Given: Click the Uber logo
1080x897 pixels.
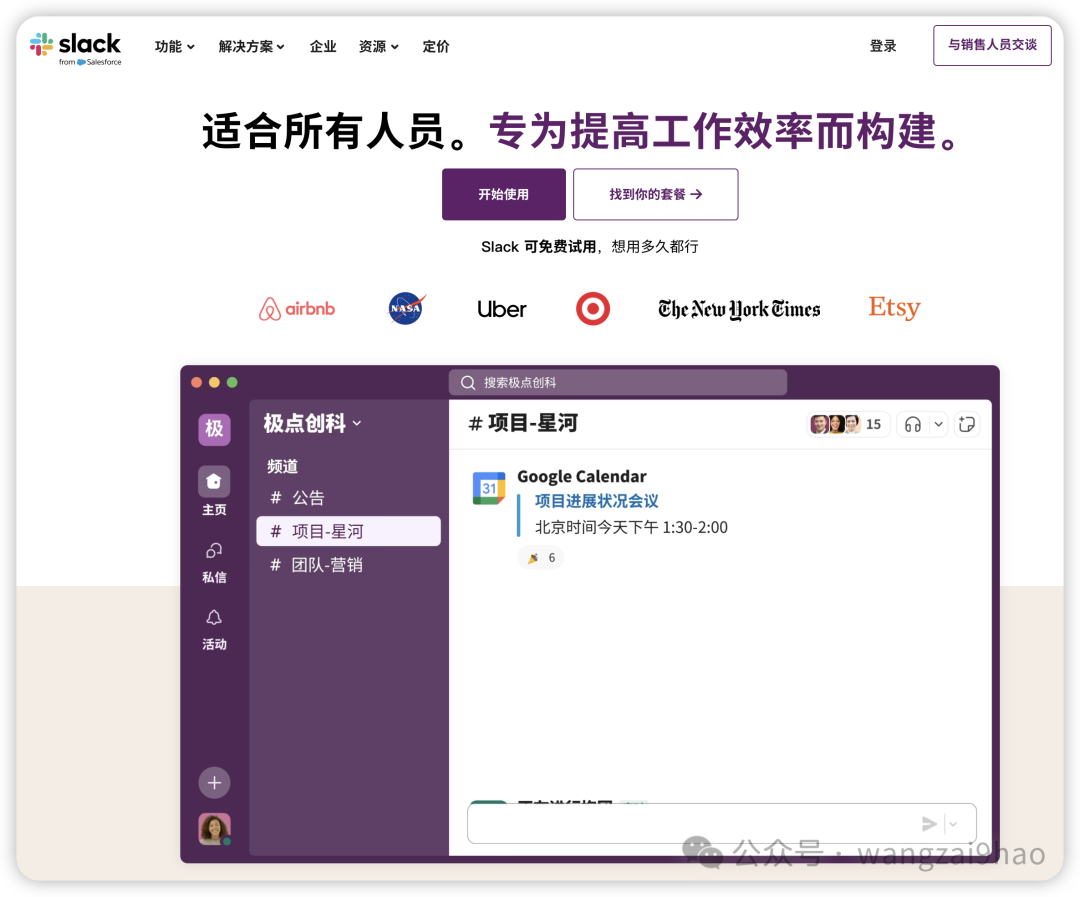Looking at the screenshot, I should (501, 309).
